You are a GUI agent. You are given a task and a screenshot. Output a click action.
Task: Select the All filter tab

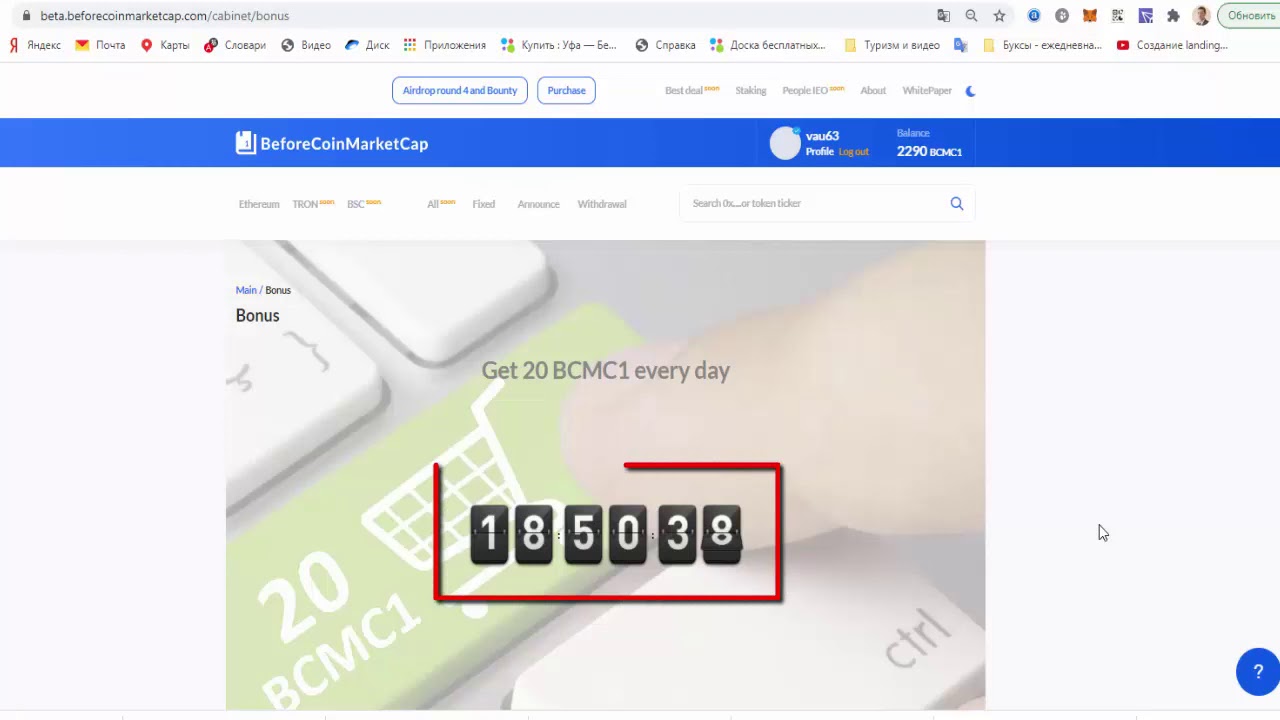pos(440,204)
